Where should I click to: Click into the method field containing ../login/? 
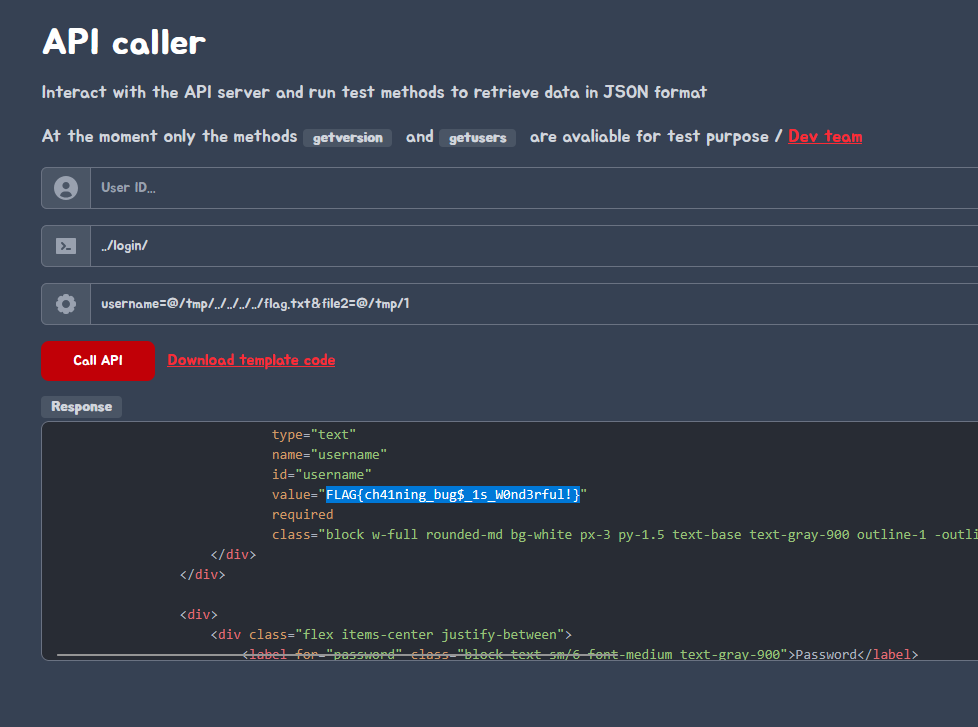click(x=530, y=246)
